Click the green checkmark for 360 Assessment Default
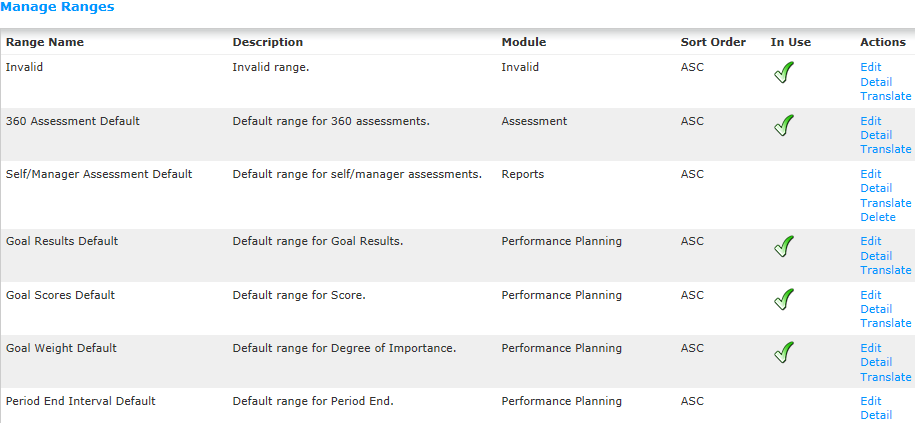Viewport: 915px width, 423px height. click(x=784, y=125)
